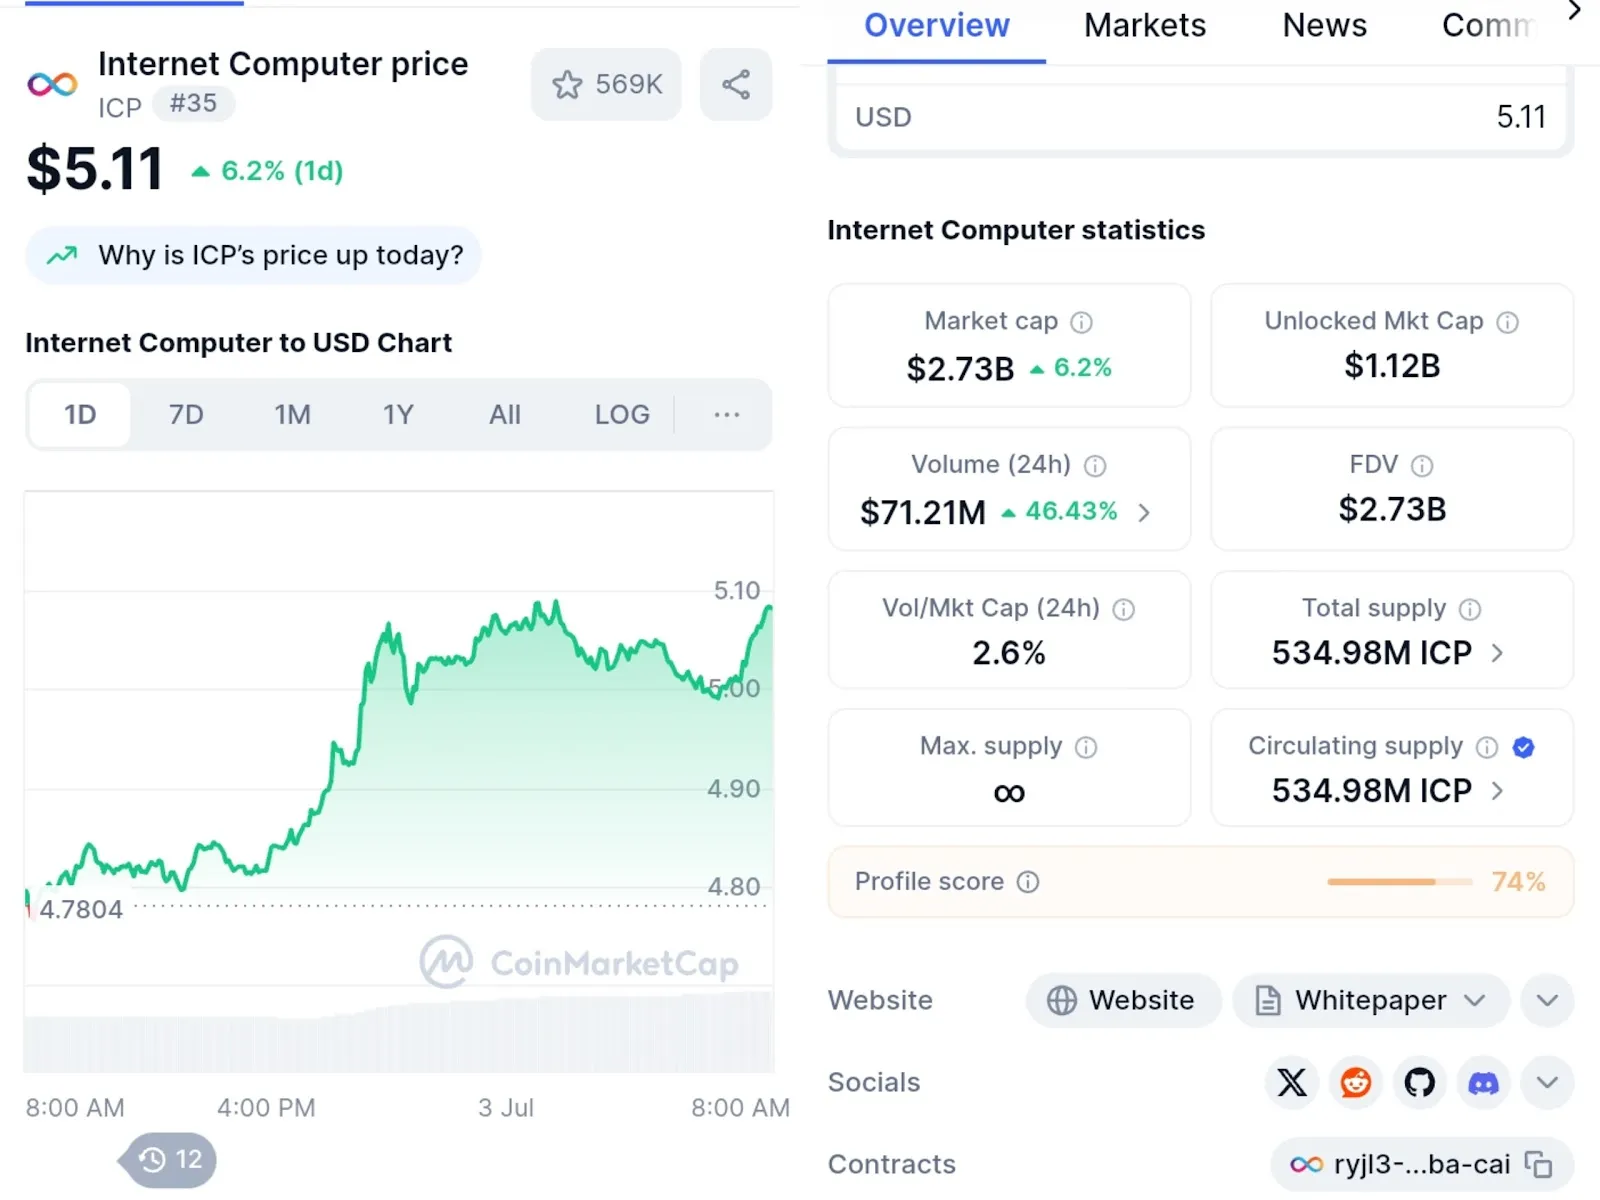This screenshot has width=1600, height=1200.
Task: Open the GitHub social link
Action: click(x=1420, y=1082)
